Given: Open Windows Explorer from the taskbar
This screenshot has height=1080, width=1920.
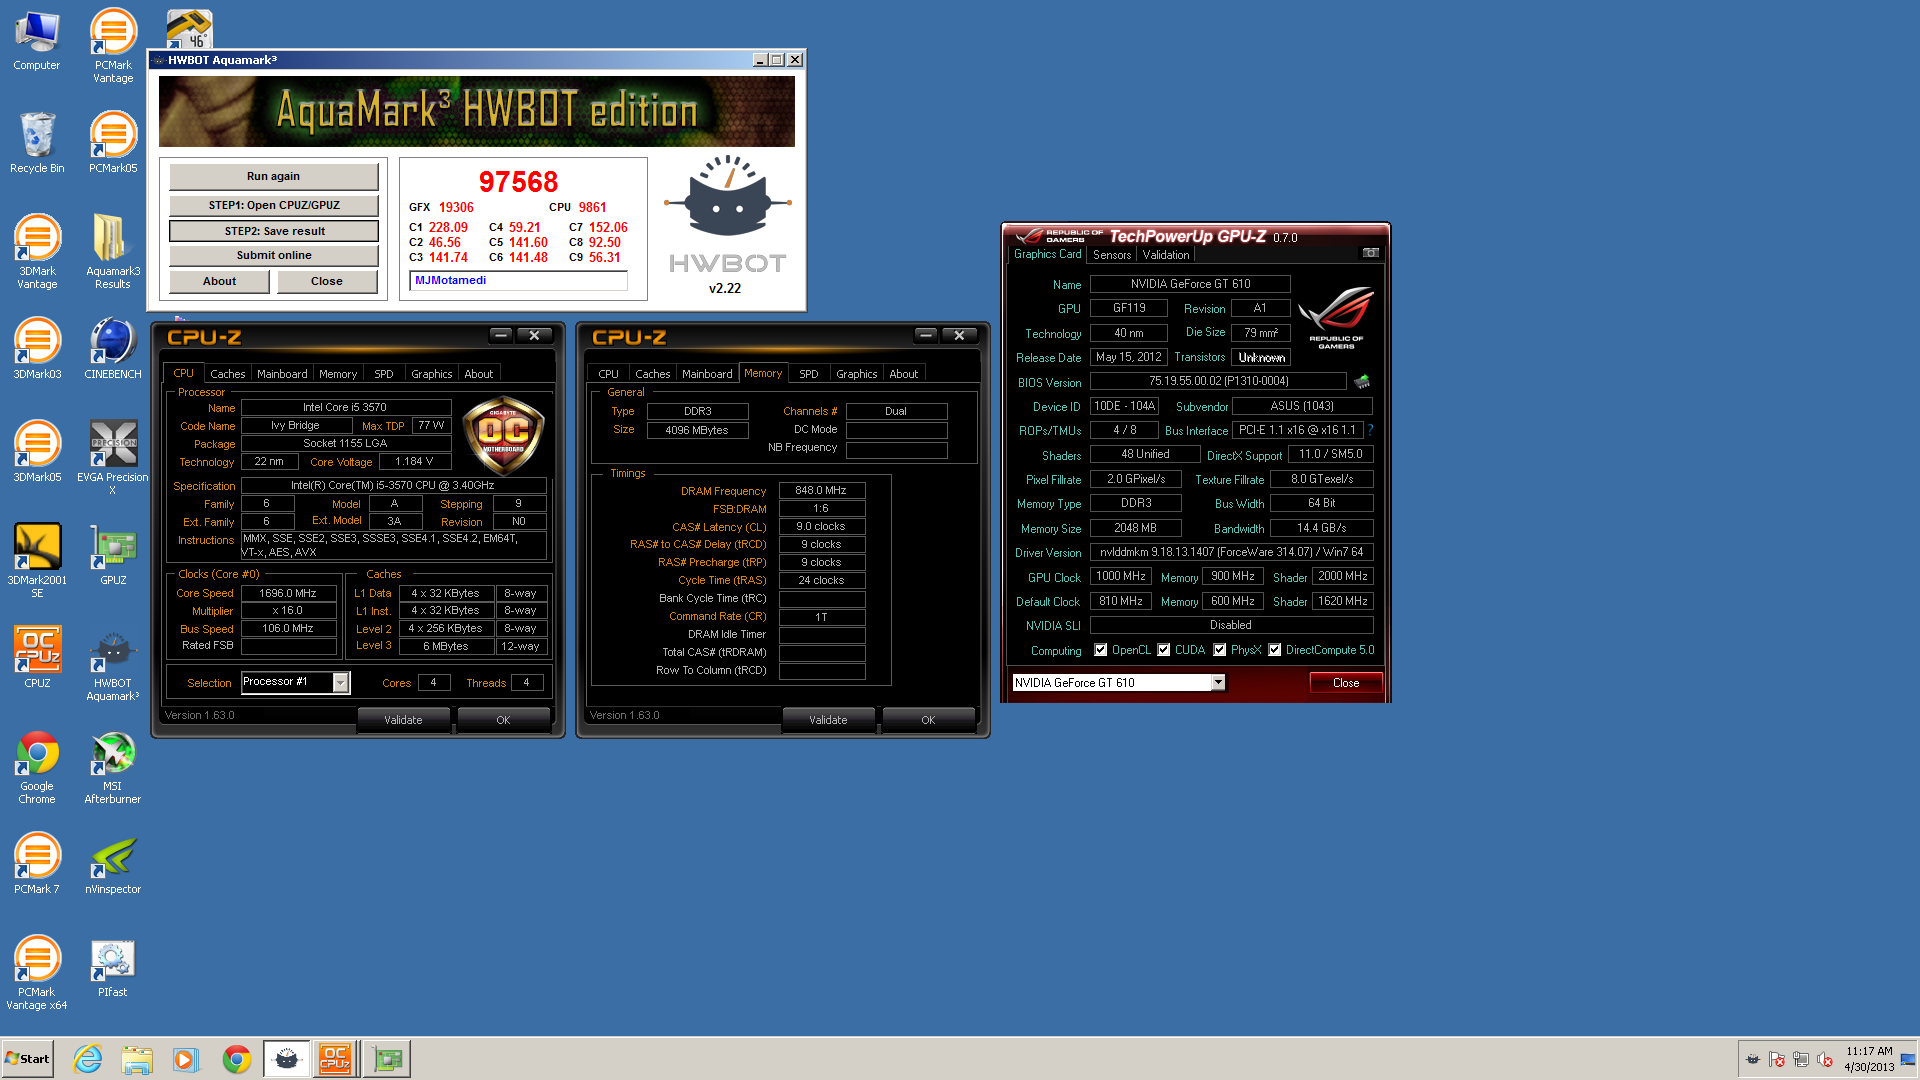Looking at the screenshot, I should 137,1059.
